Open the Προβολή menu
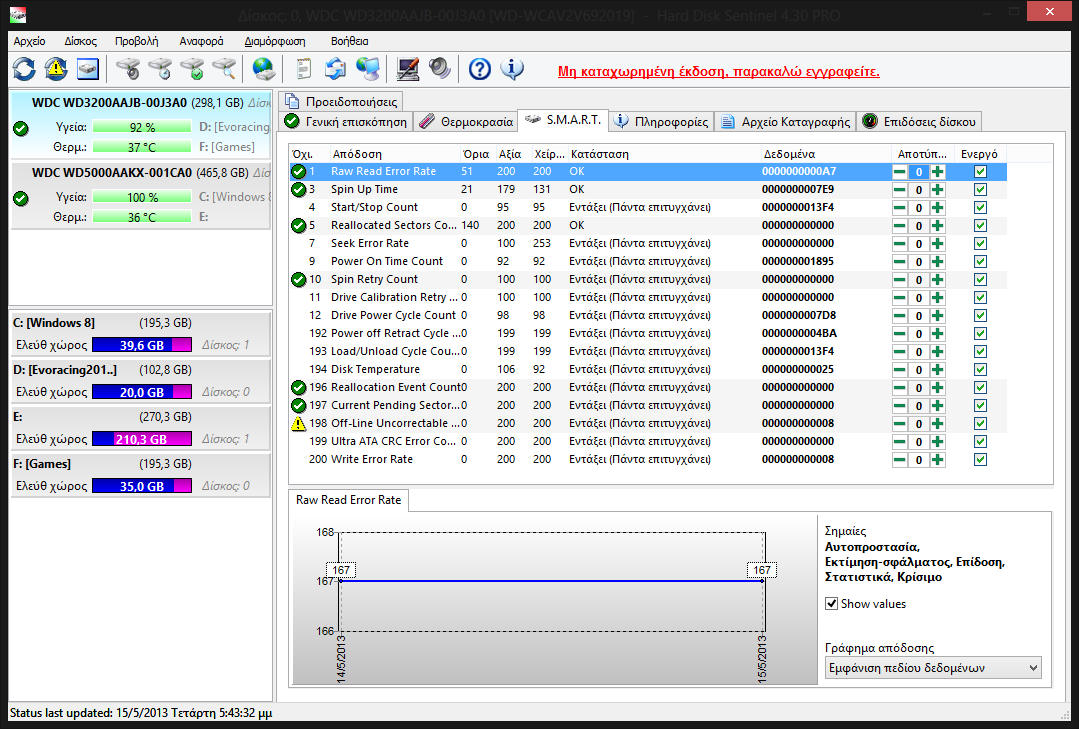This screenshot has width=1079, height=729. click(x=136, y=41)
